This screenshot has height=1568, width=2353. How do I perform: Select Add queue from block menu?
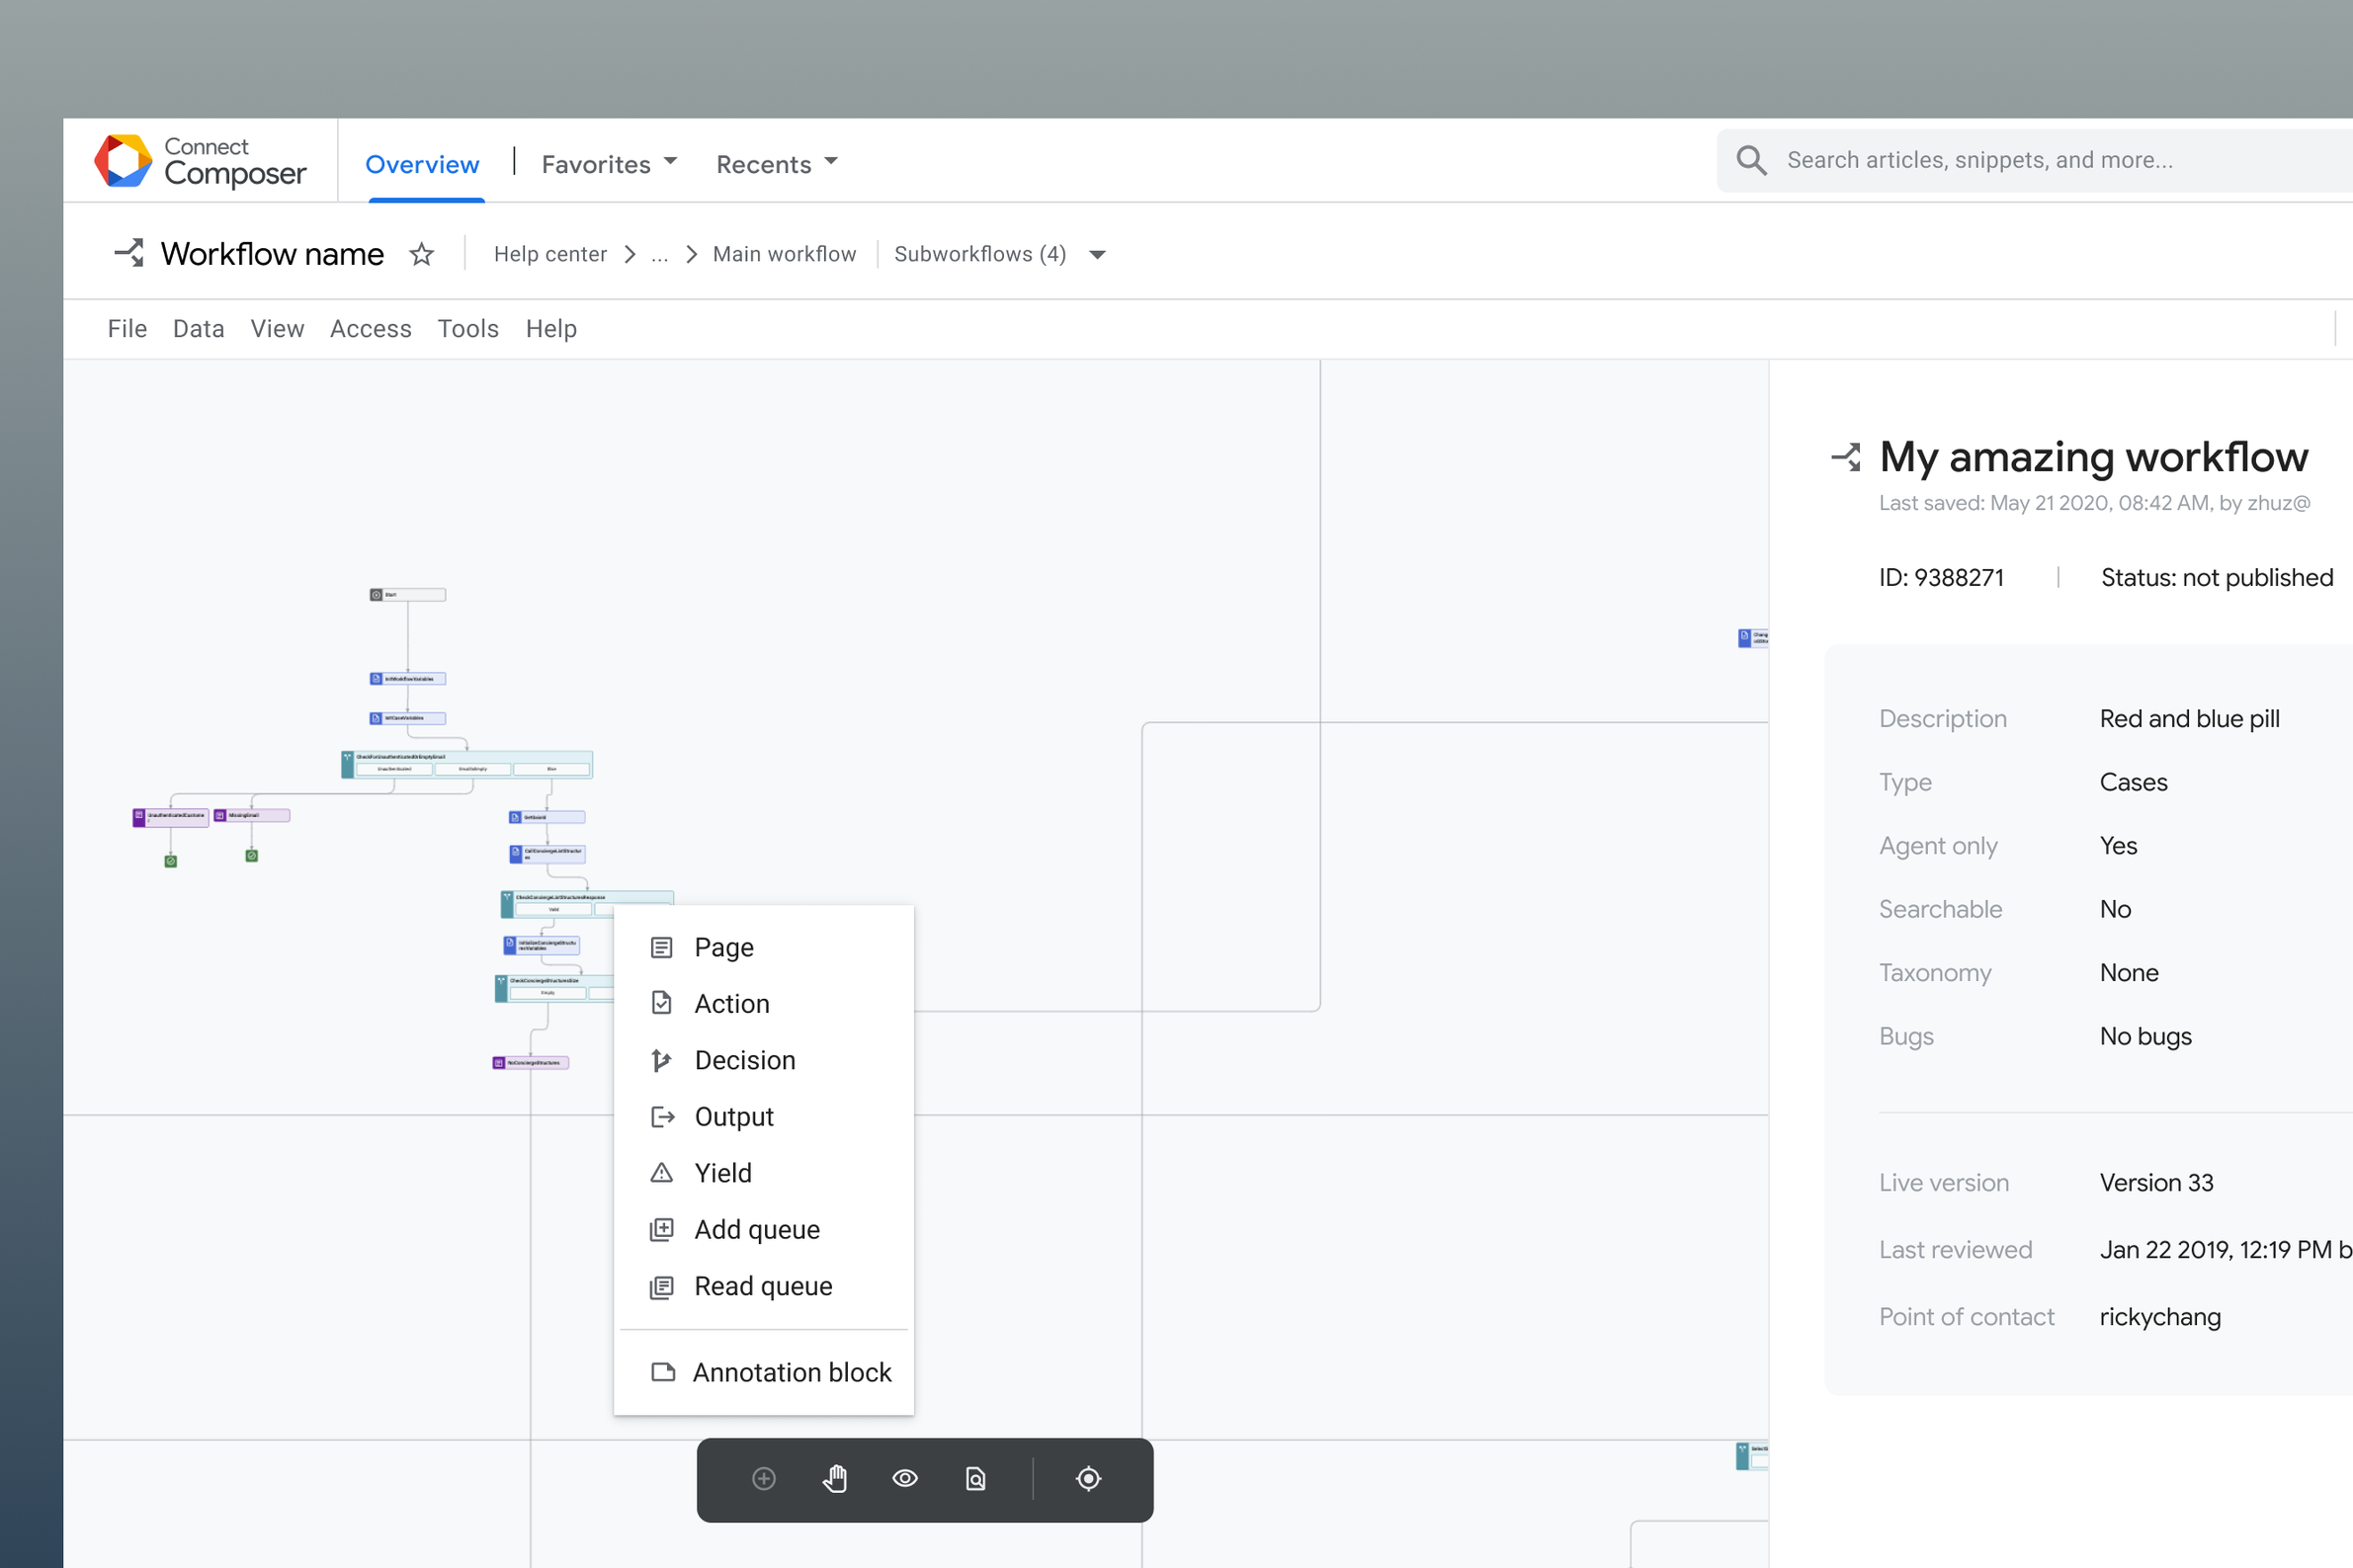pyautogui.click(x=756, y=1229)
